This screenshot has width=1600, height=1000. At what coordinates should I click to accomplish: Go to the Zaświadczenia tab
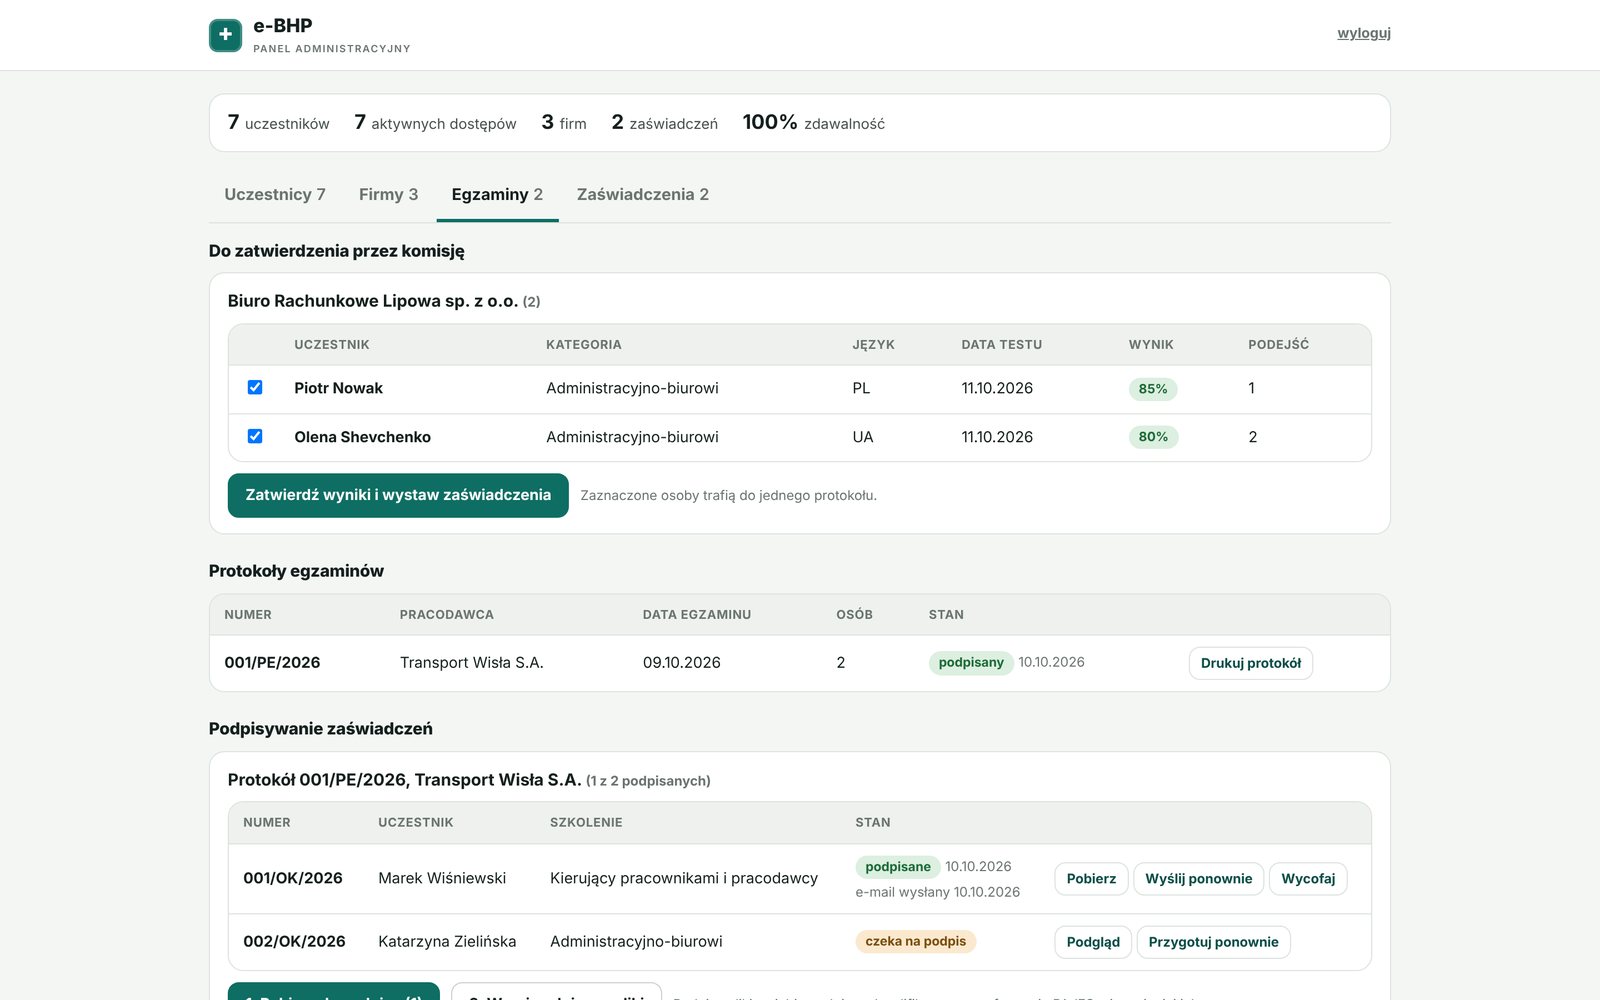pos(642,194)
